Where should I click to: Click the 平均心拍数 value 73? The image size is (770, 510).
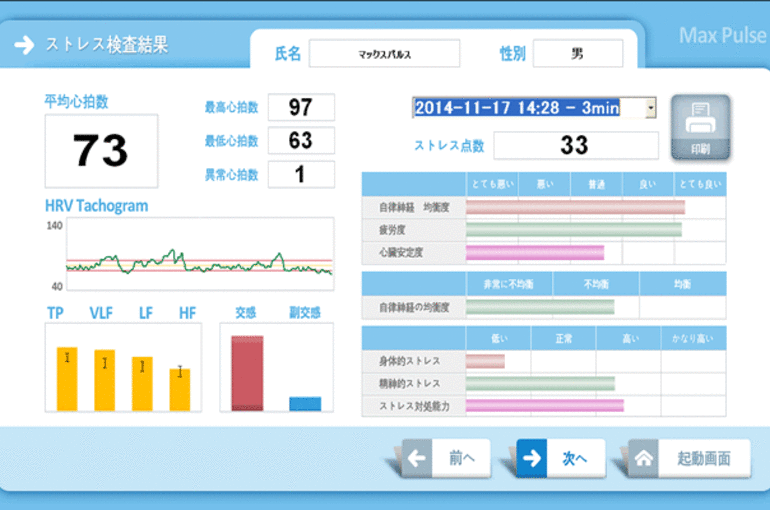pyautogui.click(x=101, y=150)
